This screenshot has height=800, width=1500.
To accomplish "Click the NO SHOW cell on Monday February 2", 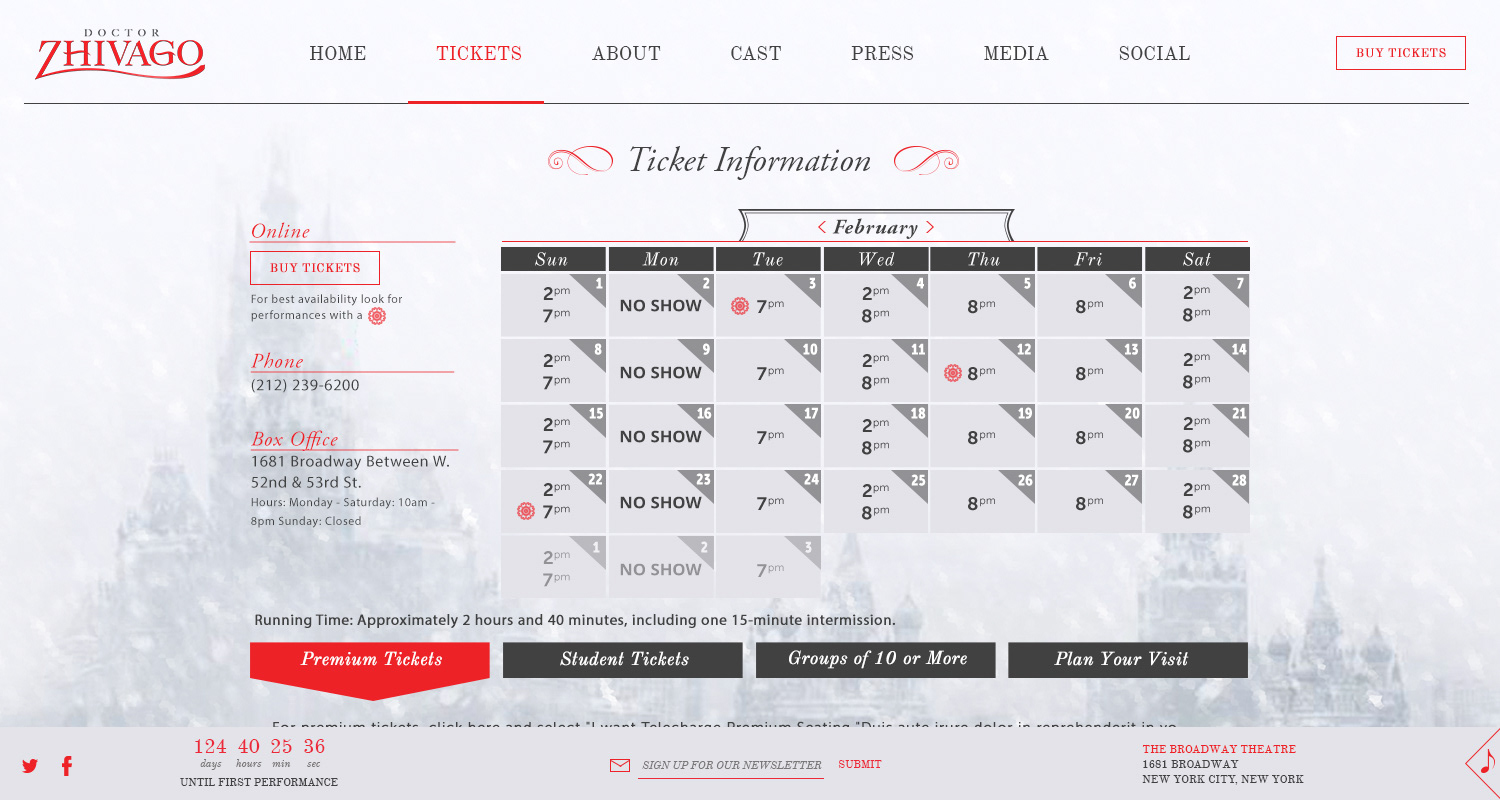I will tap(661, 306).
